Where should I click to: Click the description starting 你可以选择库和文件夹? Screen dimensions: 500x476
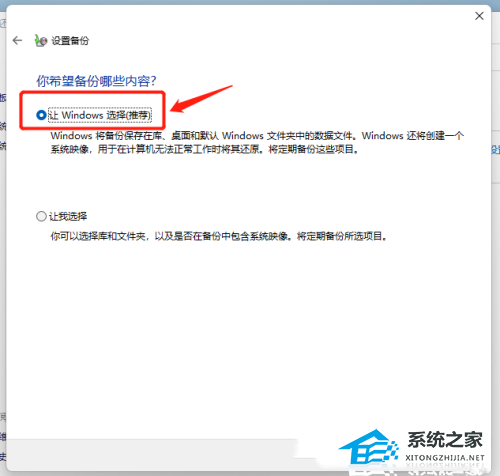[219, 236]
